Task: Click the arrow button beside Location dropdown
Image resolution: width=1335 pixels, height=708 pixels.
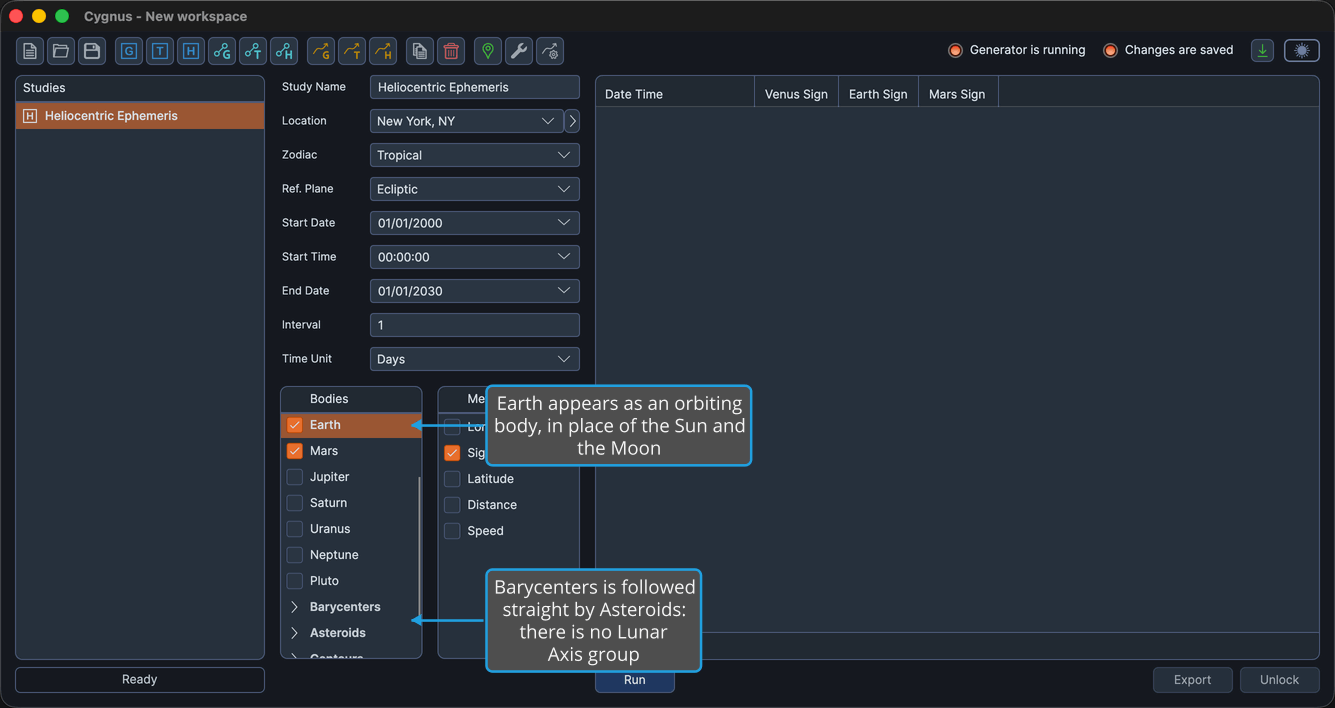Action: click(572, 121)
